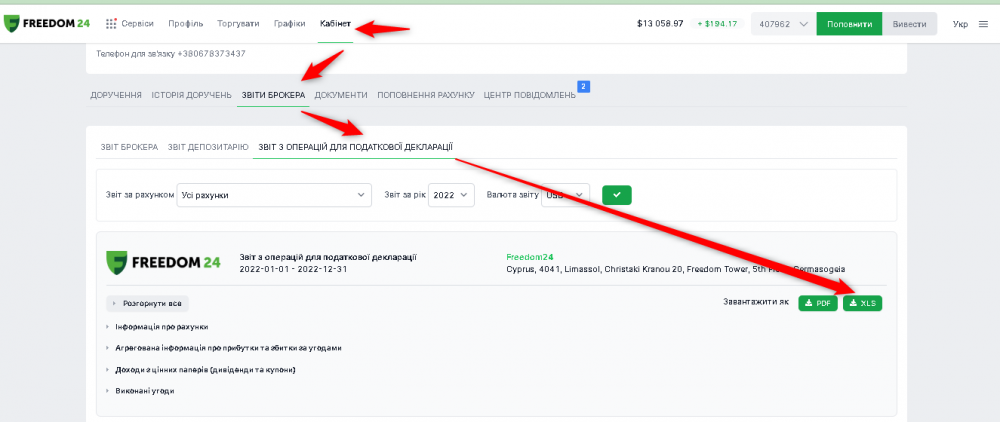Download the report as XLS
Image resolution: width=1000 pixels, height=422 pixels.
click(x=862, y=303)
